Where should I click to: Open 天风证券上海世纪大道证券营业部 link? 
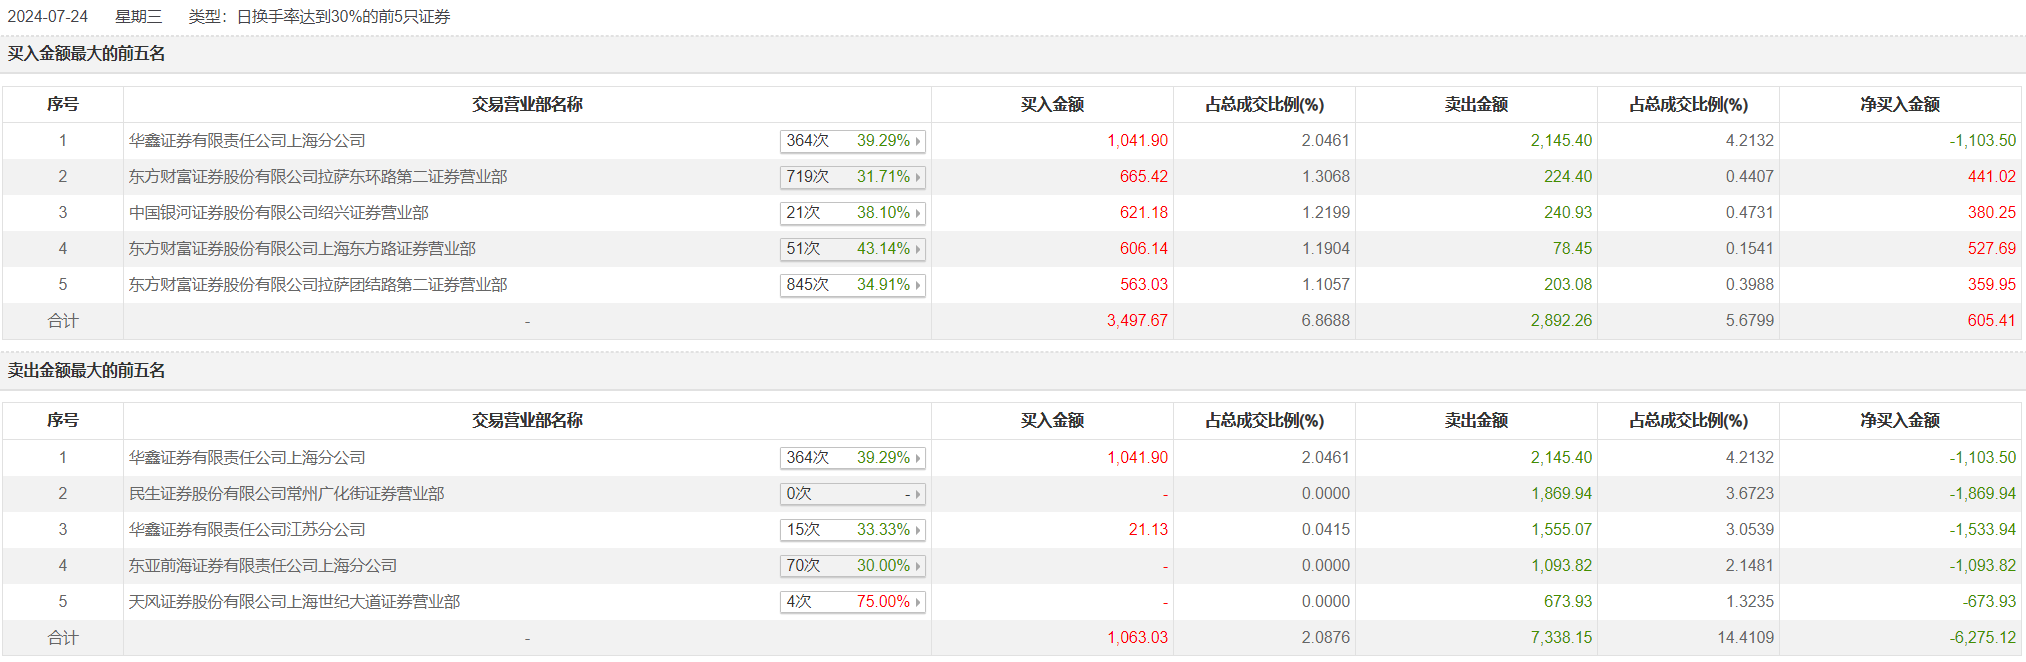click(x=295, y=602)
